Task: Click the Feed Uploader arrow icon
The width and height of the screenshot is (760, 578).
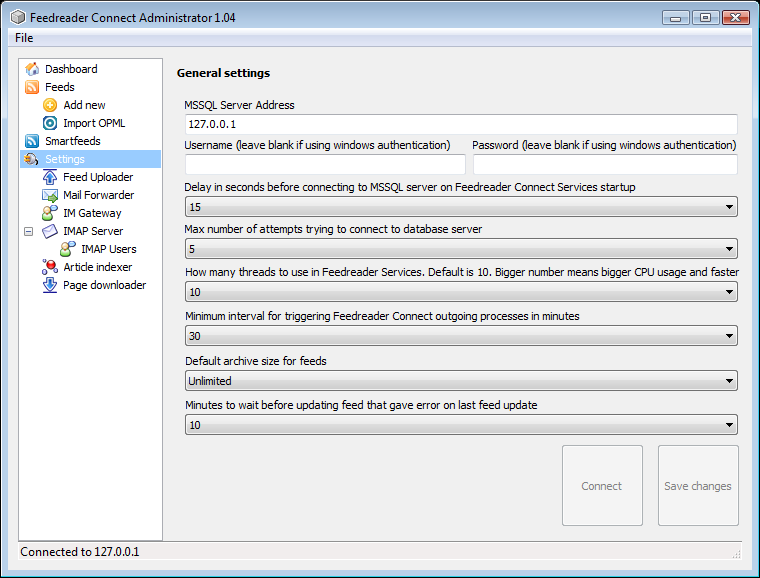Action: (x=51, y=177)
